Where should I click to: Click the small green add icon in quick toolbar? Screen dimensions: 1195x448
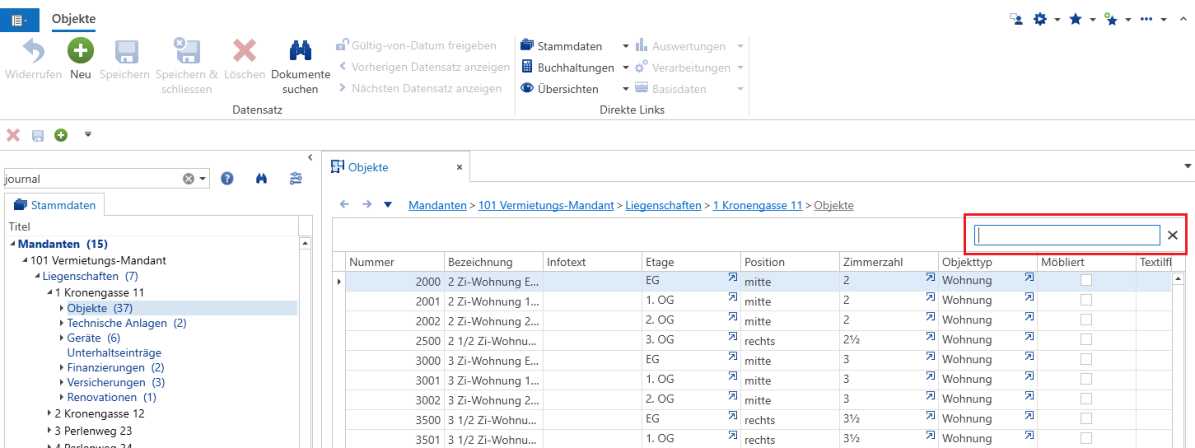(60, 135)
